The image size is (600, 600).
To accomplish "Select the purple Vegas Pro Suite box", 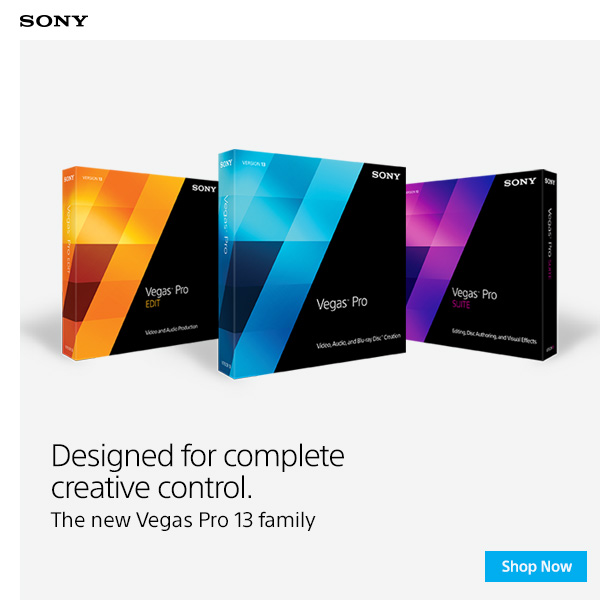I will (481, 265).
